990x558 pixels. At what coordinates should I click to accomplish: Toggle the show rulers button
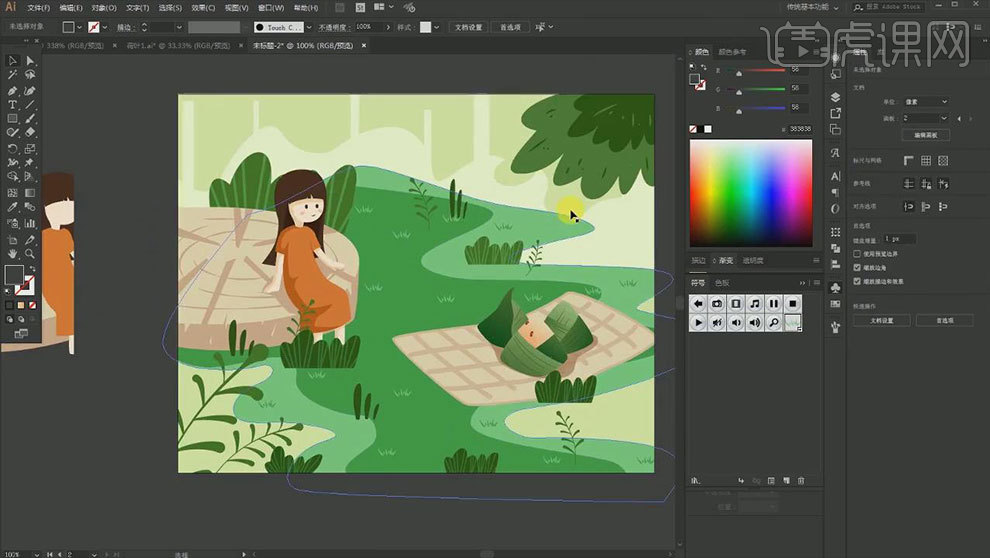909,161
